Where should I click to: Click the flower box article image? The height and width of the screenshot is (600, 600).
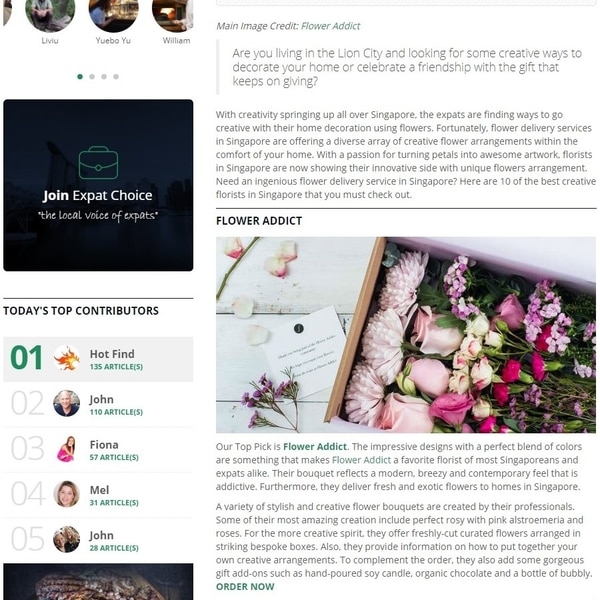click(x=406, y=335)
